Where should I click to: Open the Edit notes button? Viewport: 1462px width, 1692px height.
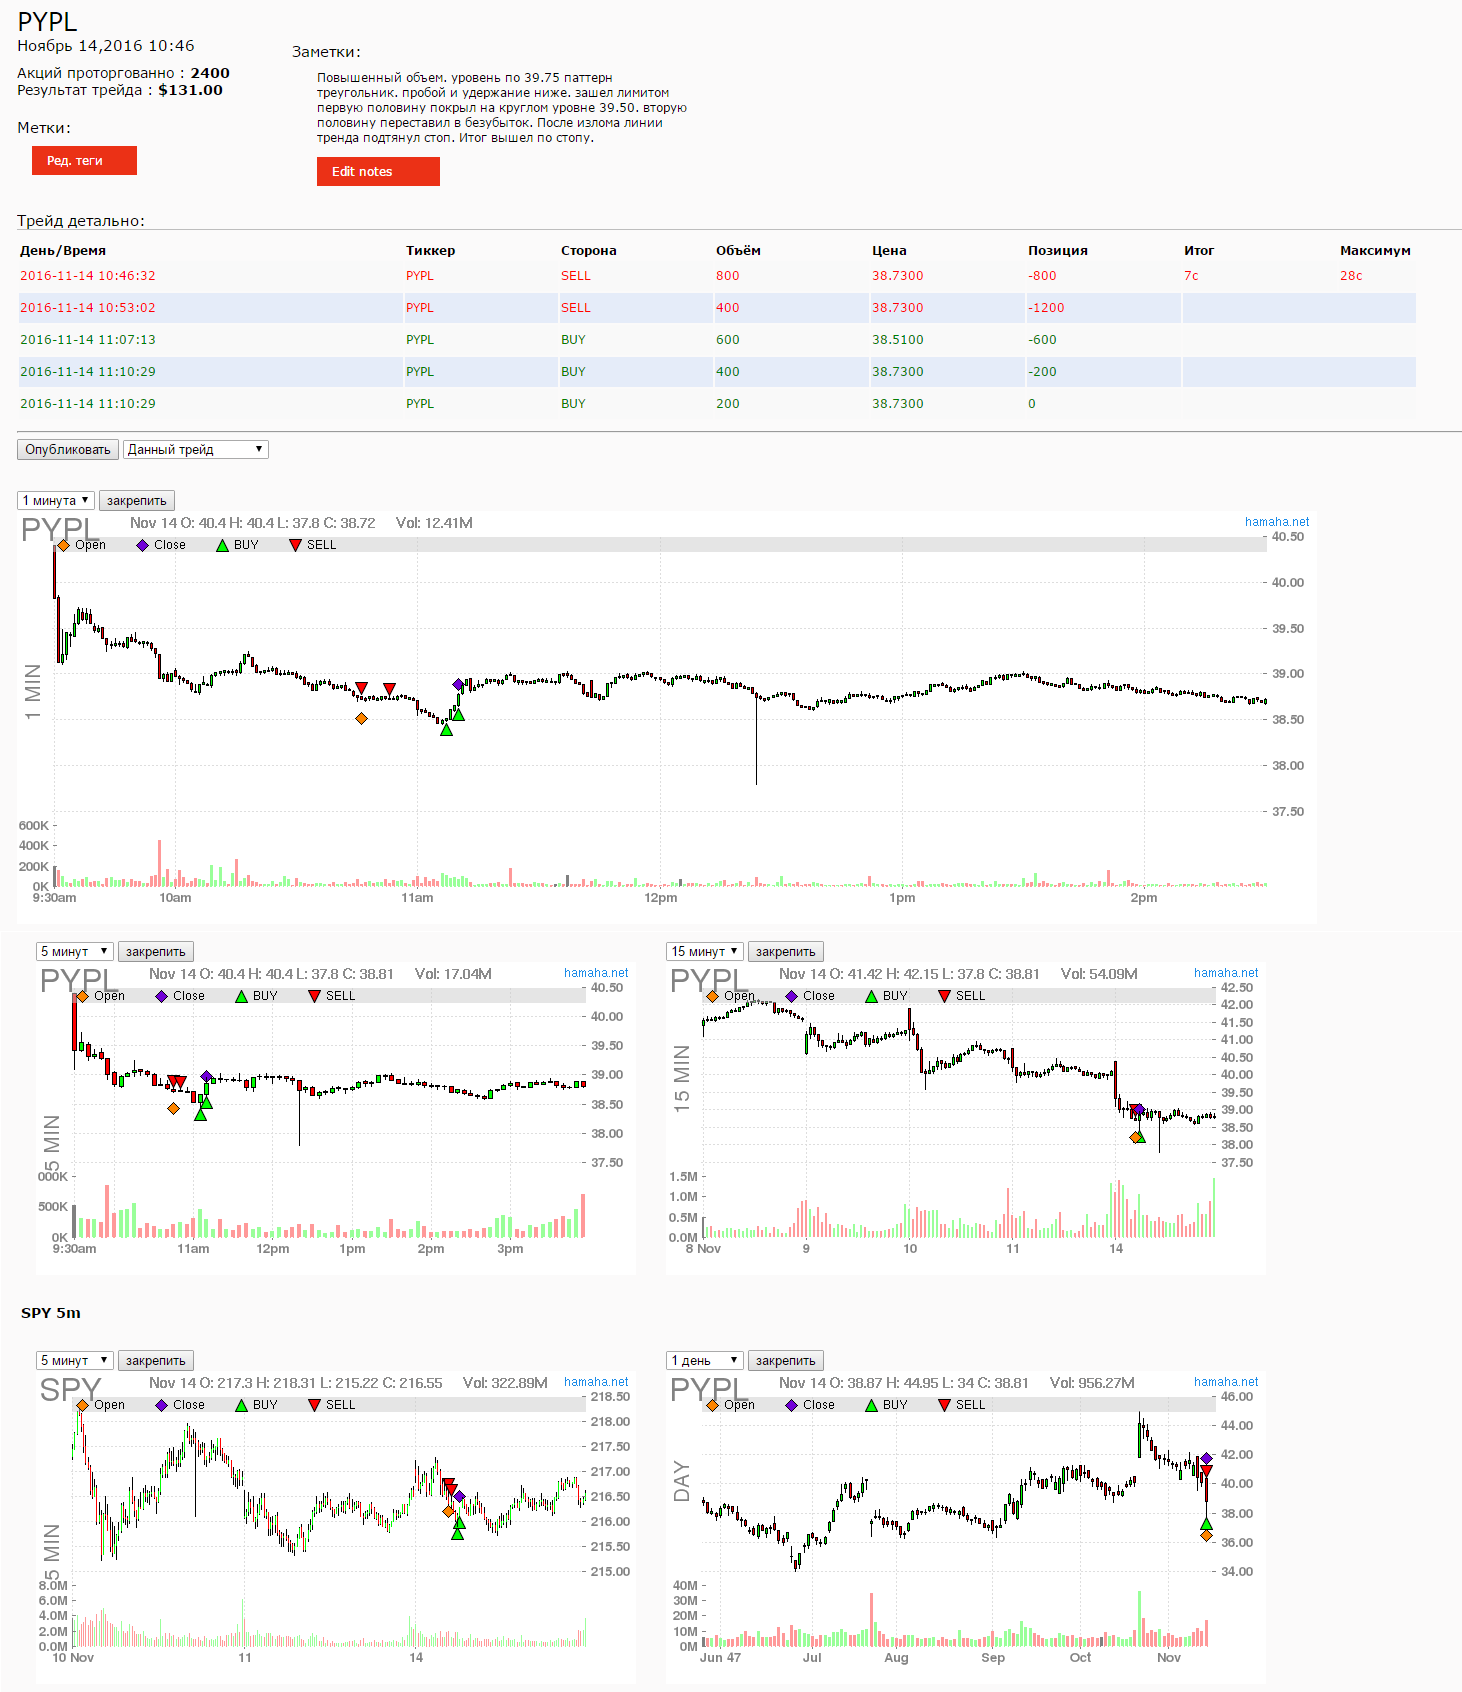click(x=378, y=172)
